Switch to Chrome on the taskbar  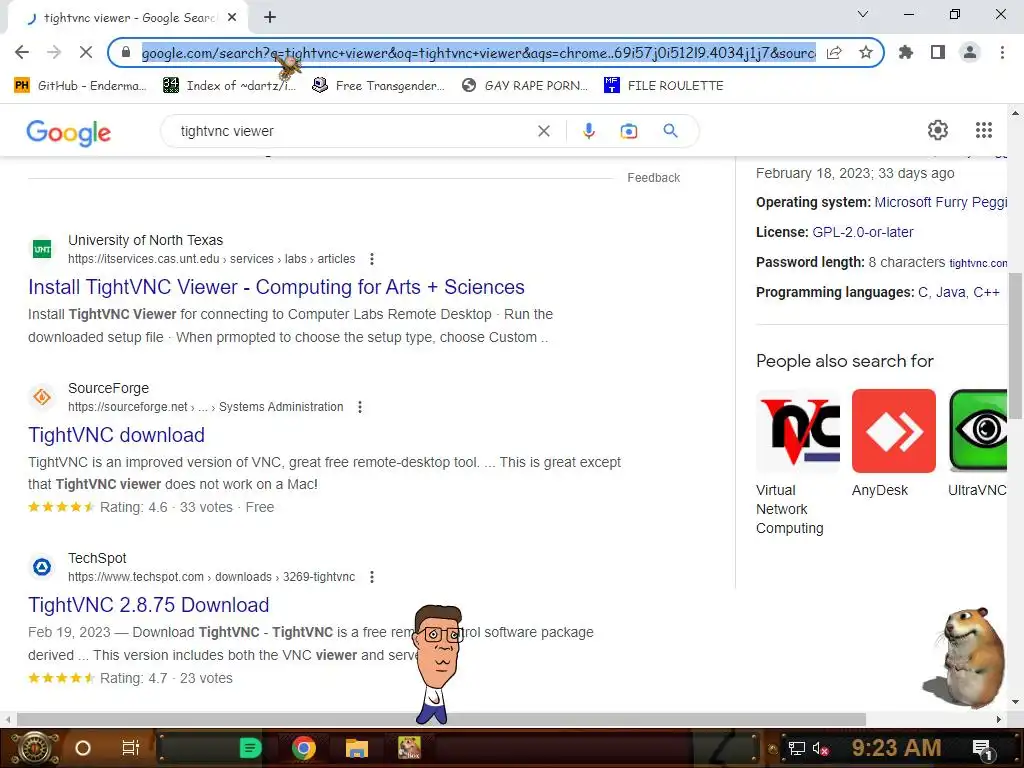point(304,748)
